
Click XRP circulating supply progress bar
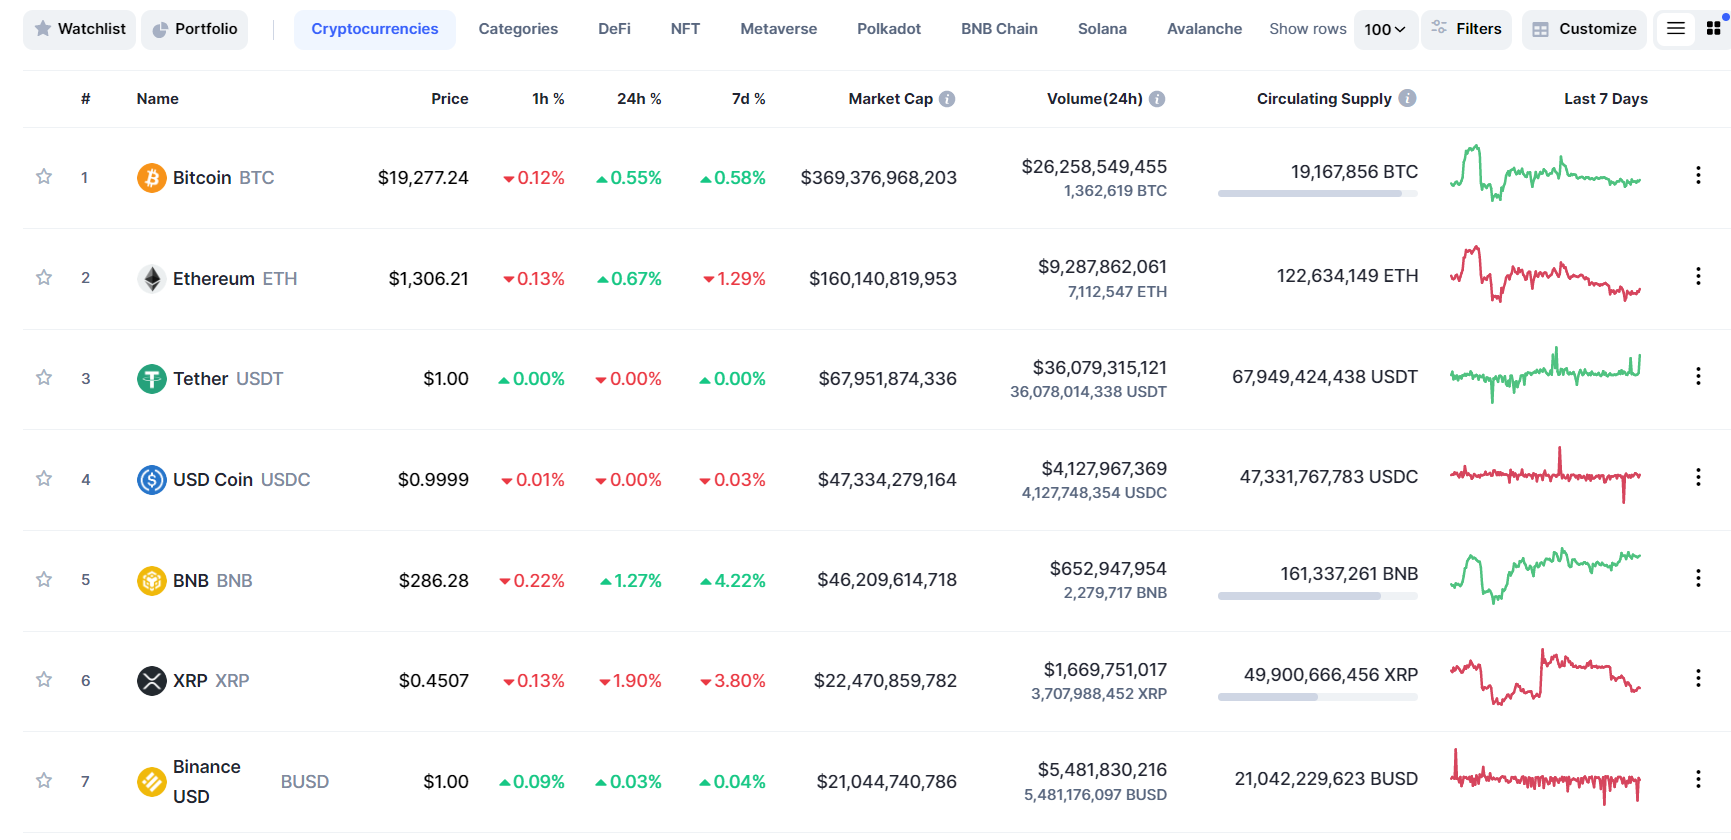point(1318,697)
